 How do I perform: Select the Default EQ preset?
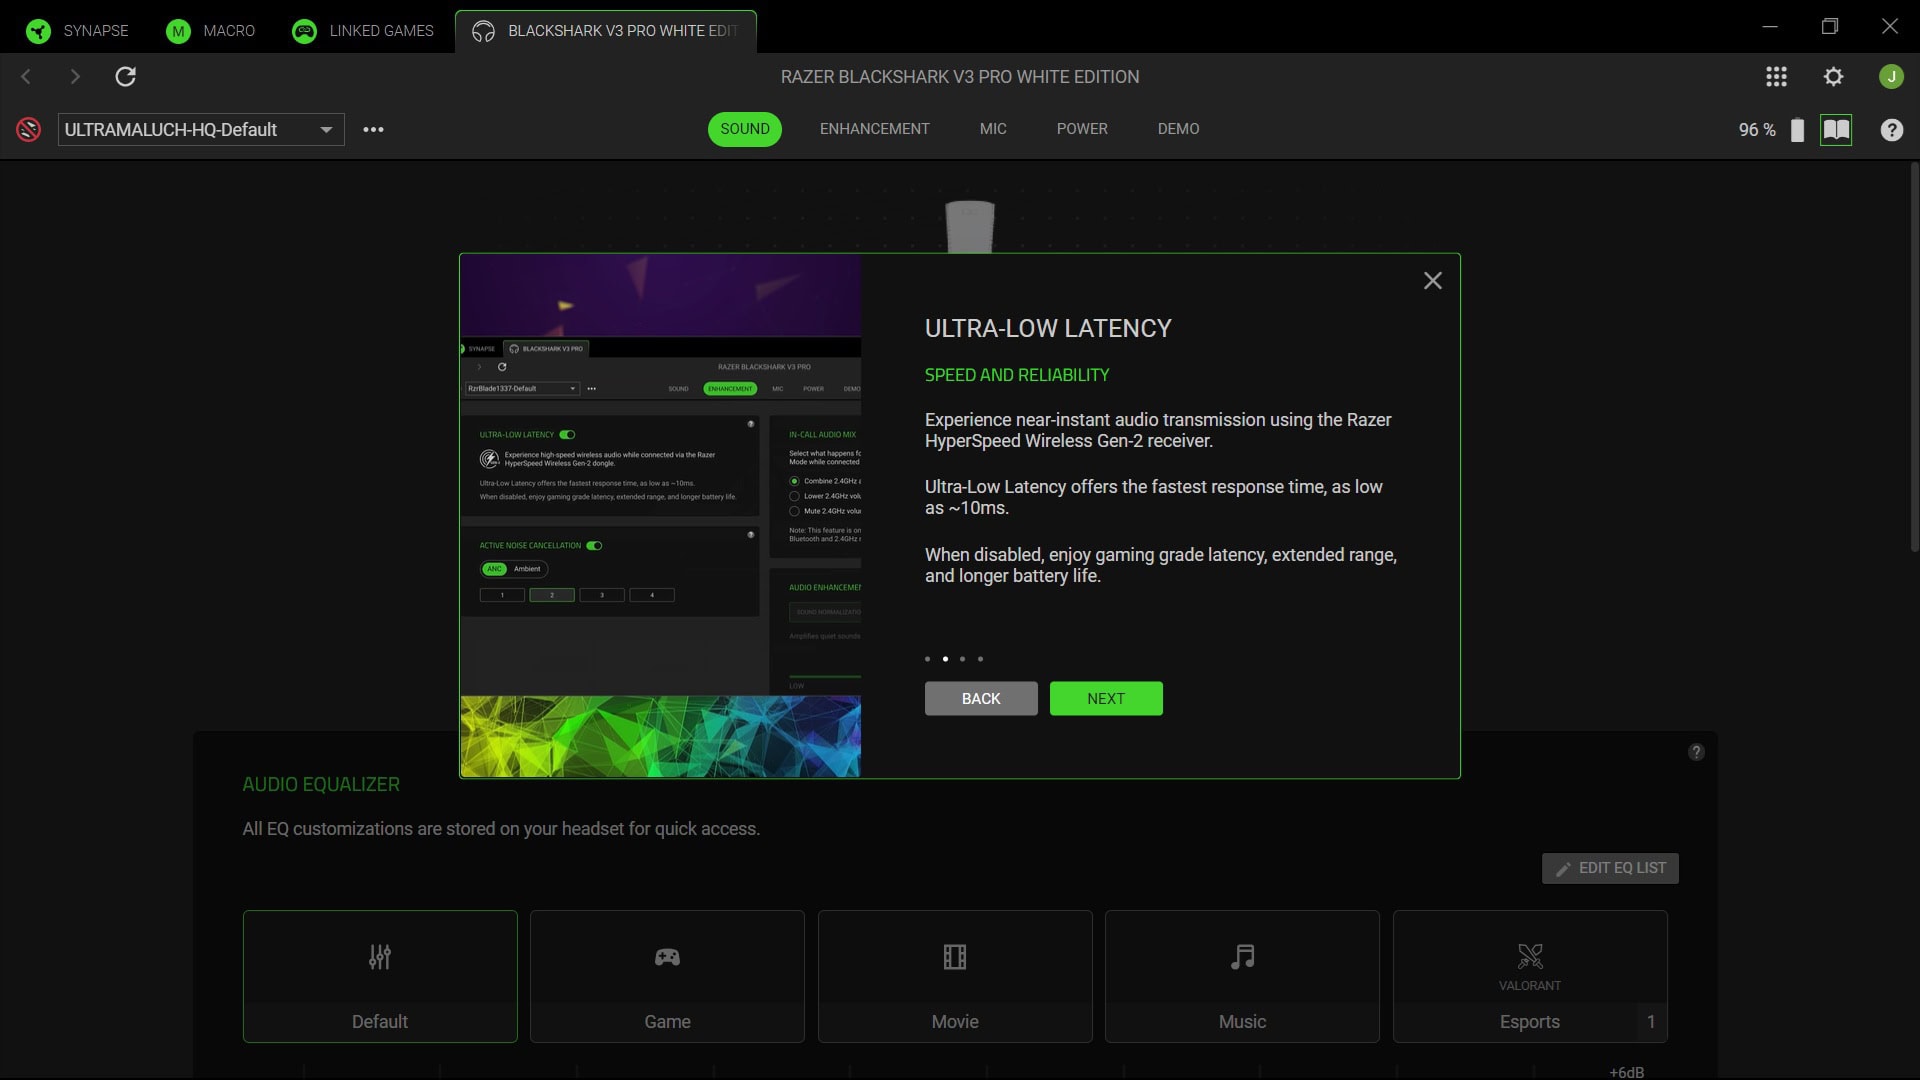click(380, 977)
